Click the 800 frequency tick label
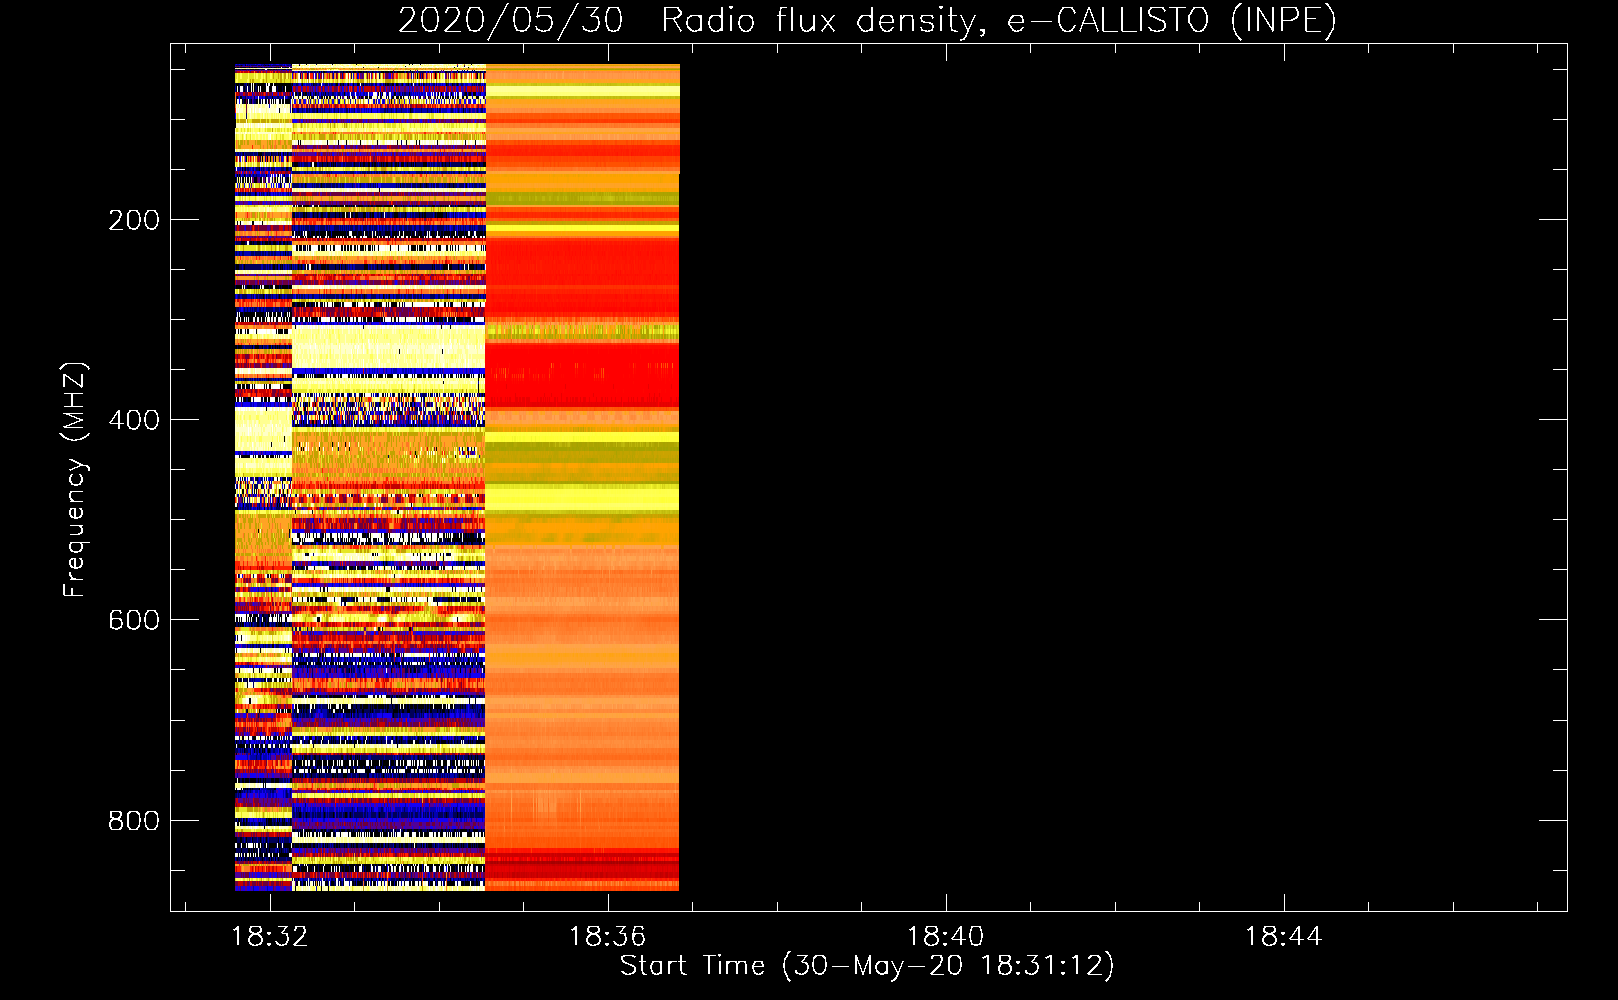 click(134, 821)
